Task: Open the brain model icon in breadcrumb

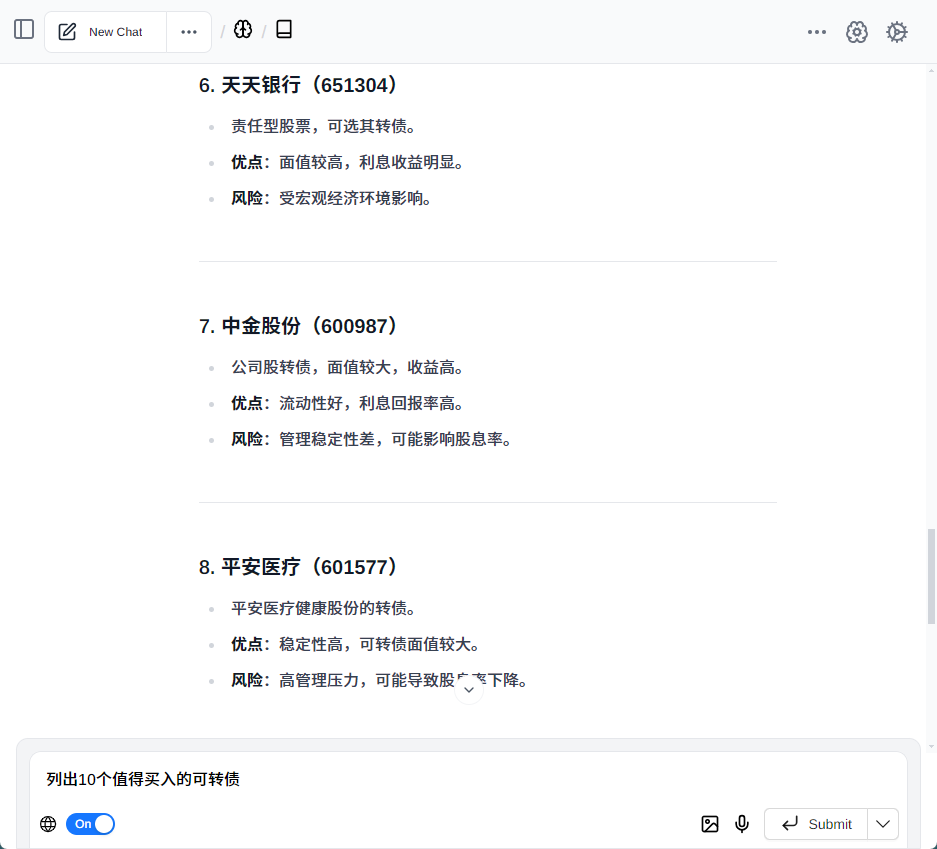Action: (x=243, y=29)
